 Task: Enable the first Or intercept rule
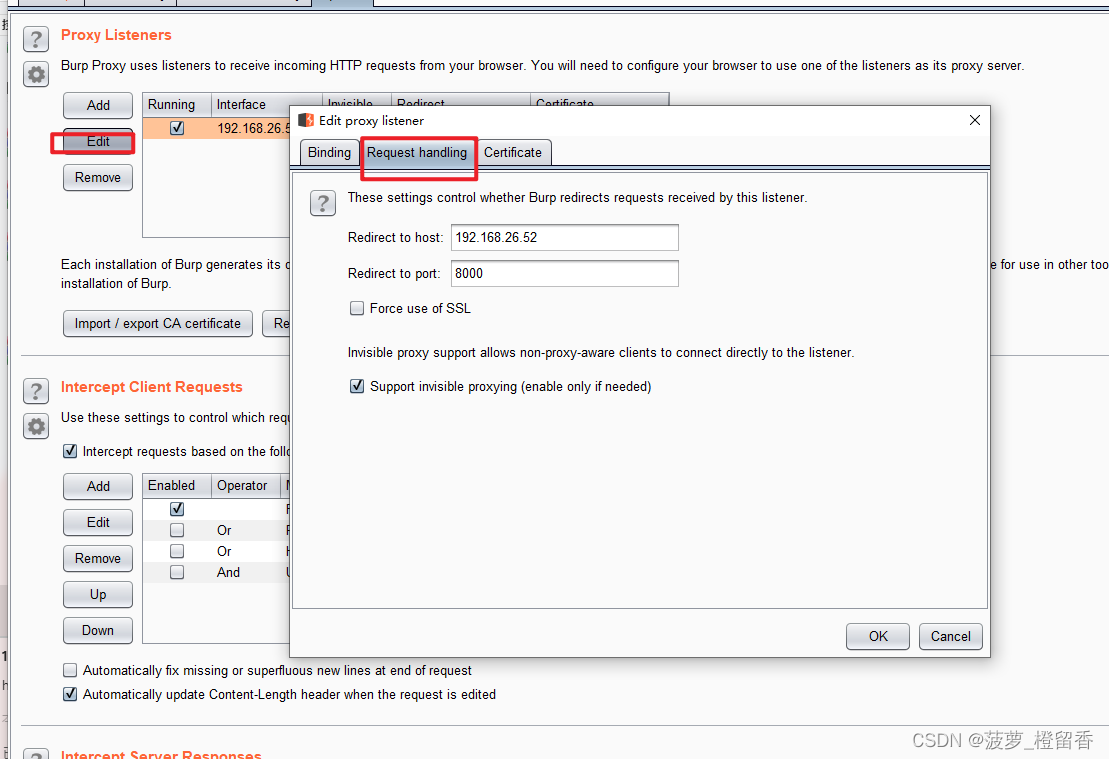pos(177,530)
